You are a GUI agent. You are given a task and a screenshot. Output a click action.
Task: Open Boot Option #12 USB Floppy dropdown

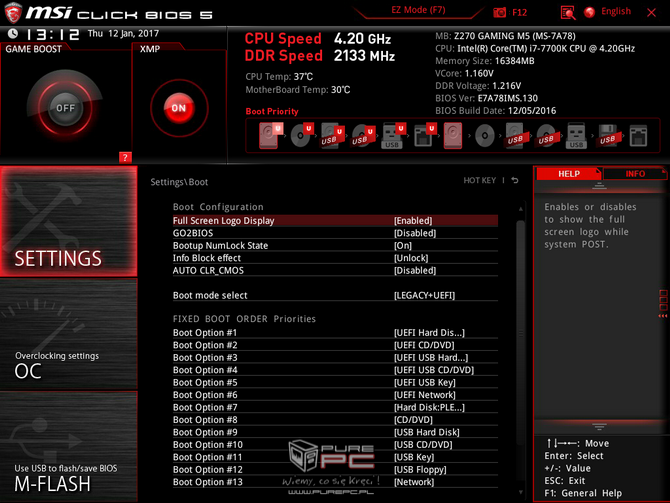pyautogui.click(x=420, y=469)
